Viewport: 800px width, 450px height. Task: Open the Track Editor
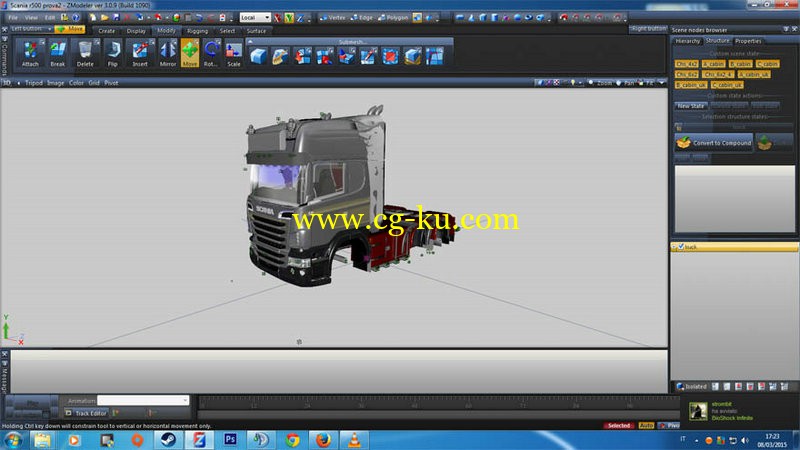pos(86,413)
